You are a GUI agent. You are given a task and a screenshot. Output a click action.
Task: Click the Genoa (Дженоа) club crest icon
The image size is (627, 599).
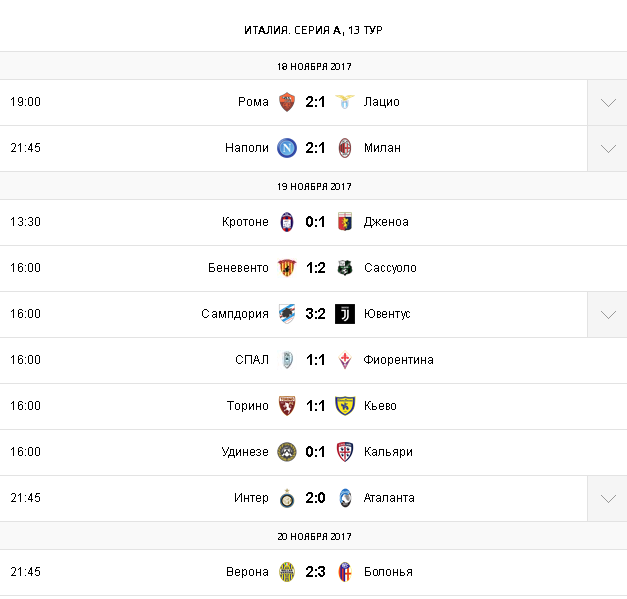point(345,222)
